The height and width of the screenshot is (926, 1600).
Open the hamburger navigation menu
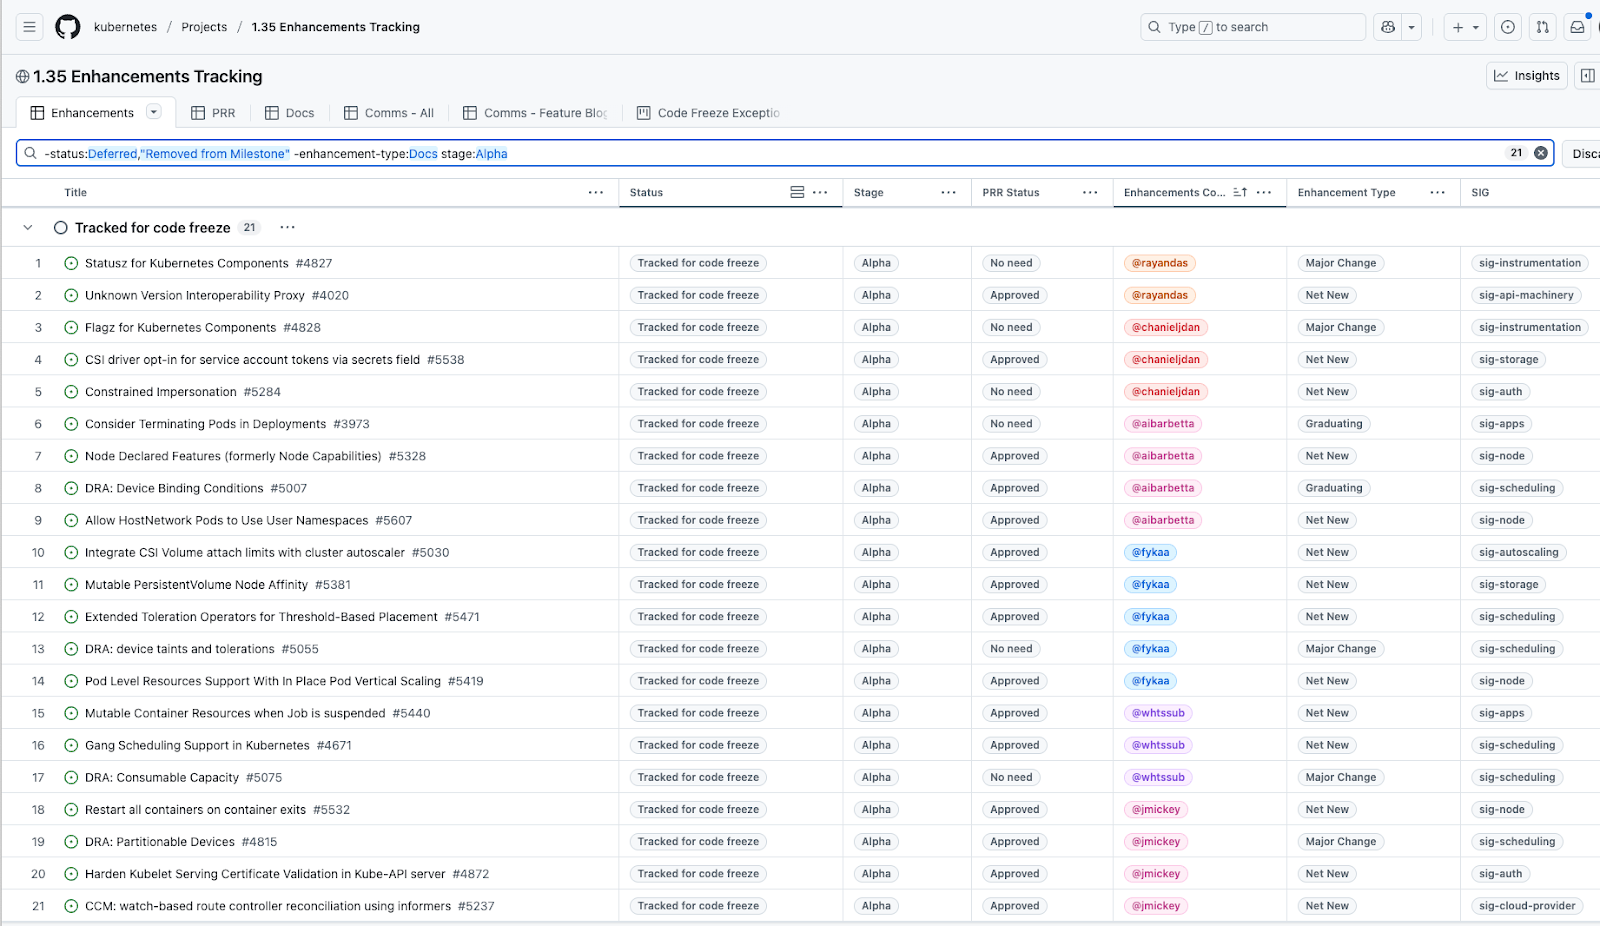30,27
